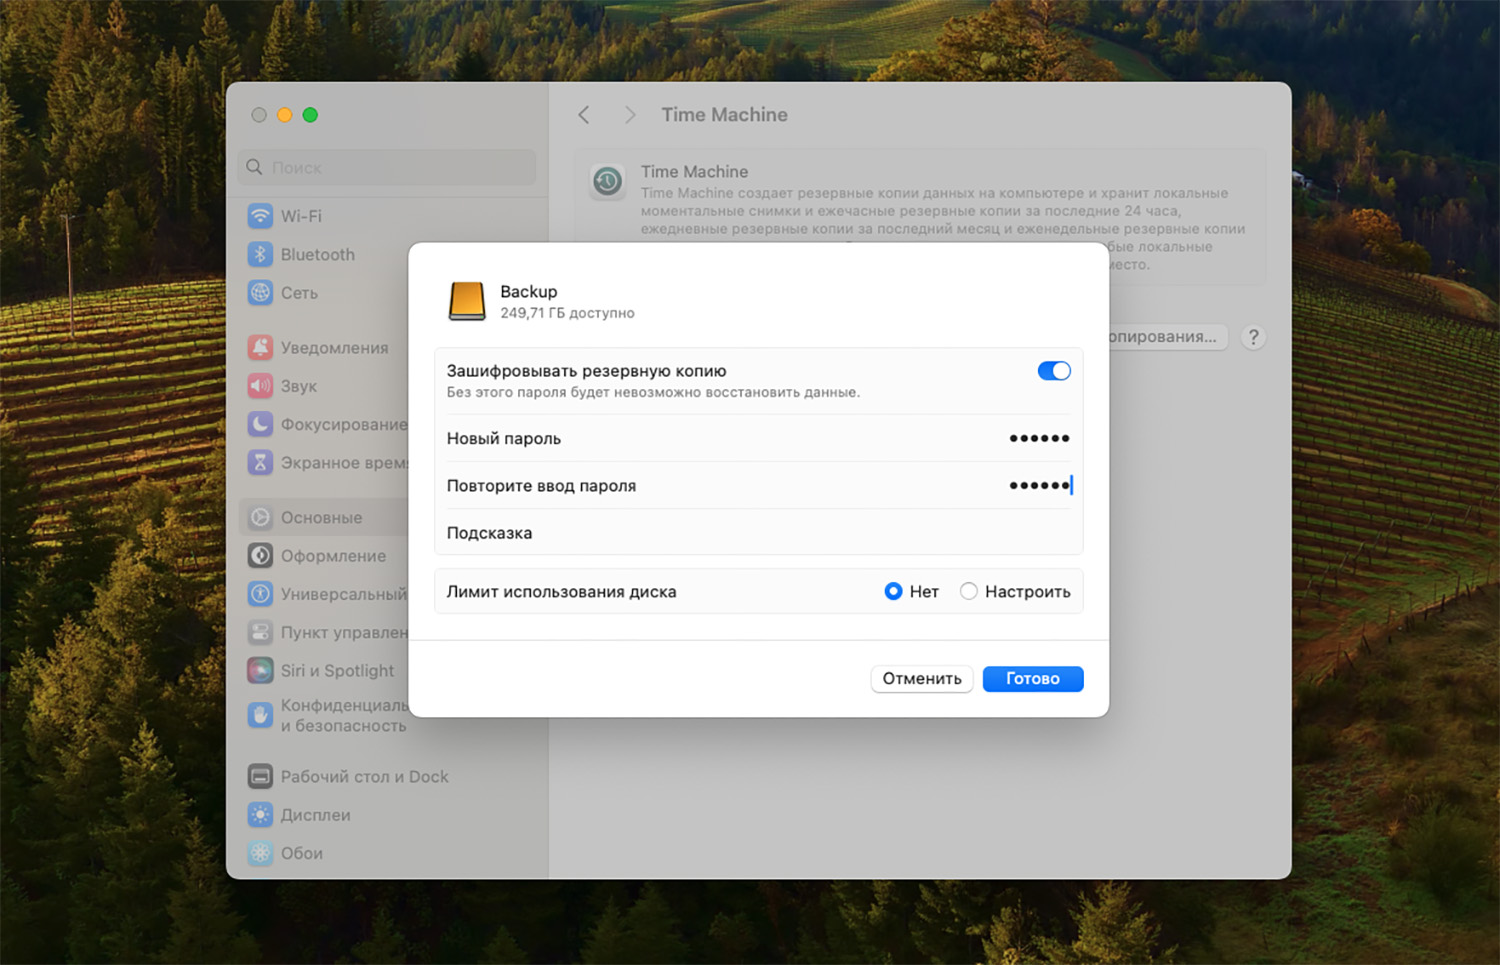Click the Siri и Spotlight icon
Screen dimensions: 1500x965
click(x=260, y=670)
